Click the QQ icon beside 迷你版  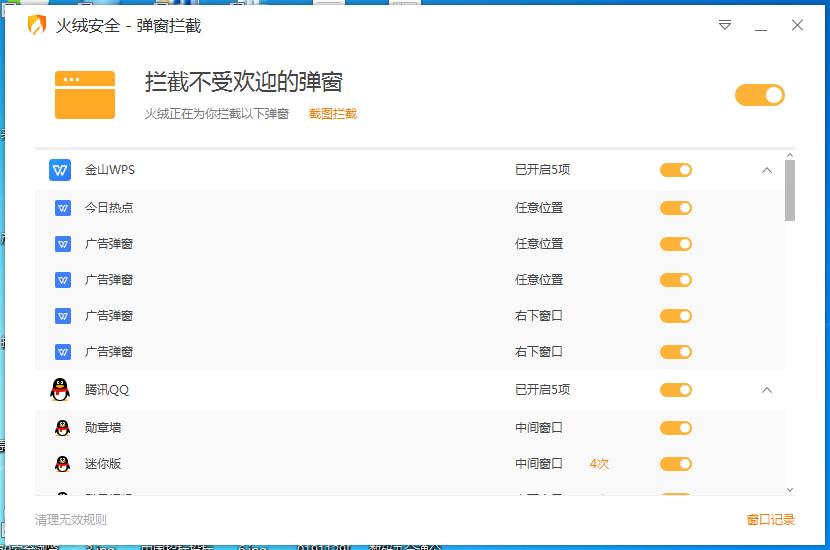(62, 464)
